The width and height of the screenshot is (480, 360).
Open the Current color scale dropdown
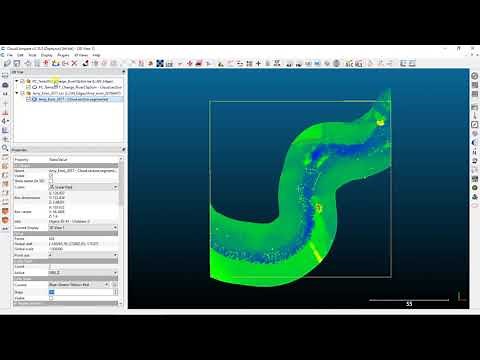(x=79, y=285)
